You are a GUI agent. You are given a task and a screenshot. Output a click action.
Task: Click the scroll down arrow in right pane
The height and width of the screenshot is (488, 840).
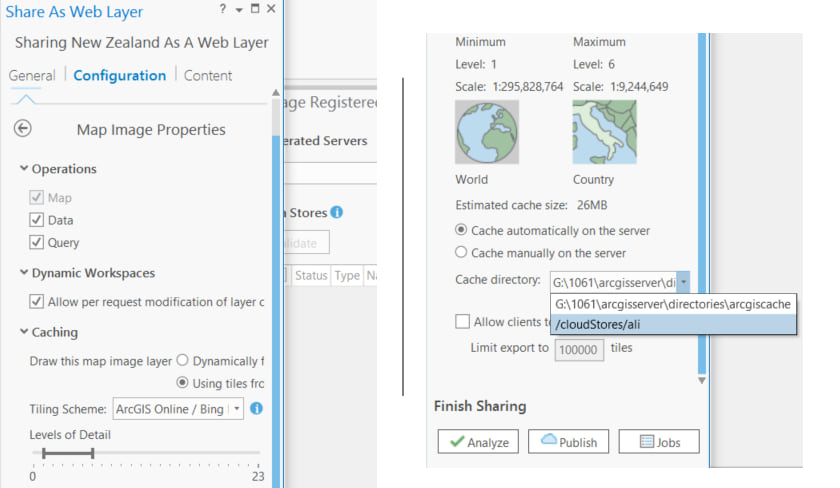702,380
